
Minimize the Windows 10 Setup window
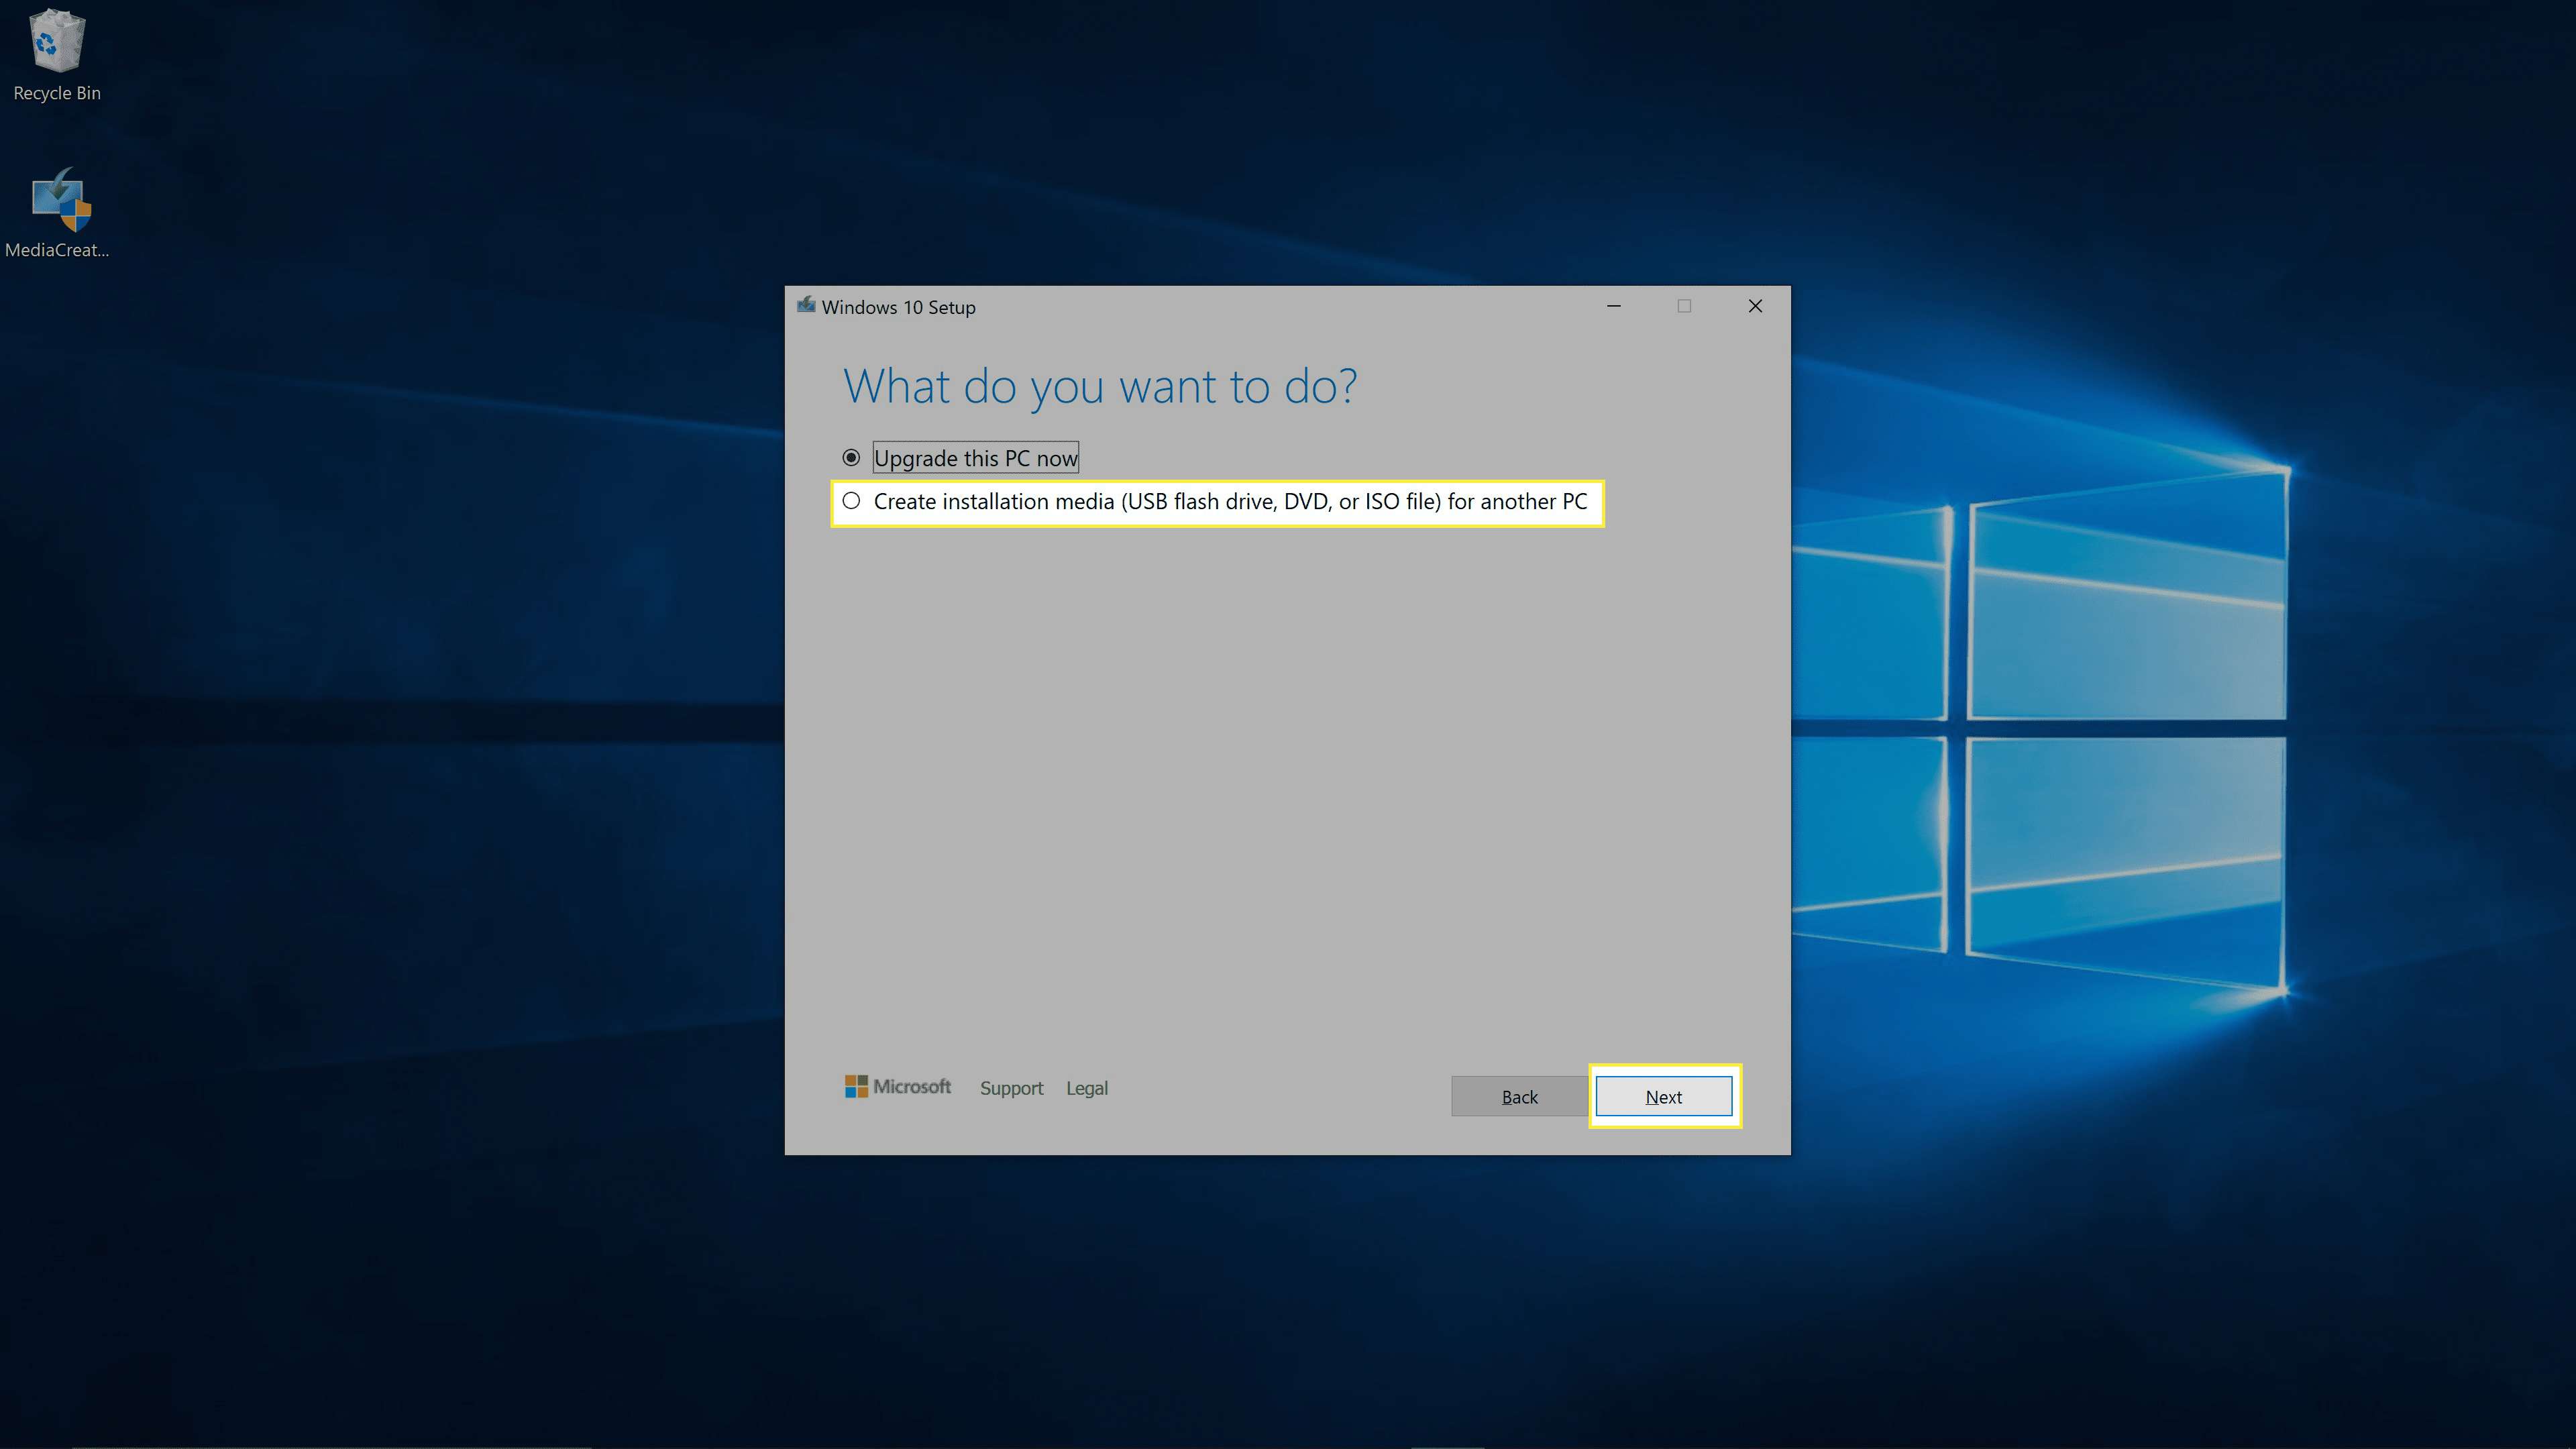pyautogui.click(x=1614, y=306)
